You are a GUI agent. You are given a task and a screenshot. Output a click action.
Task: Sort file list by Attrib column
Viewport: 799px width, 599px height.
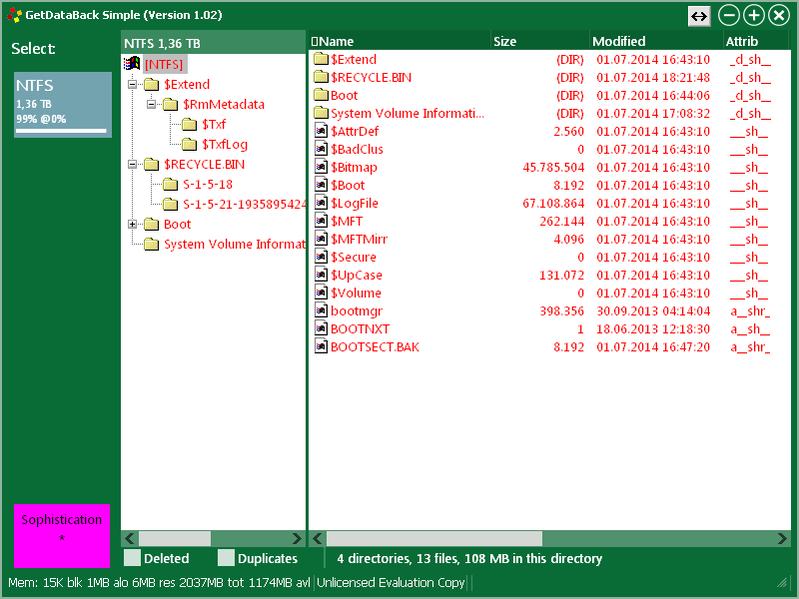[x=756, y=41]
